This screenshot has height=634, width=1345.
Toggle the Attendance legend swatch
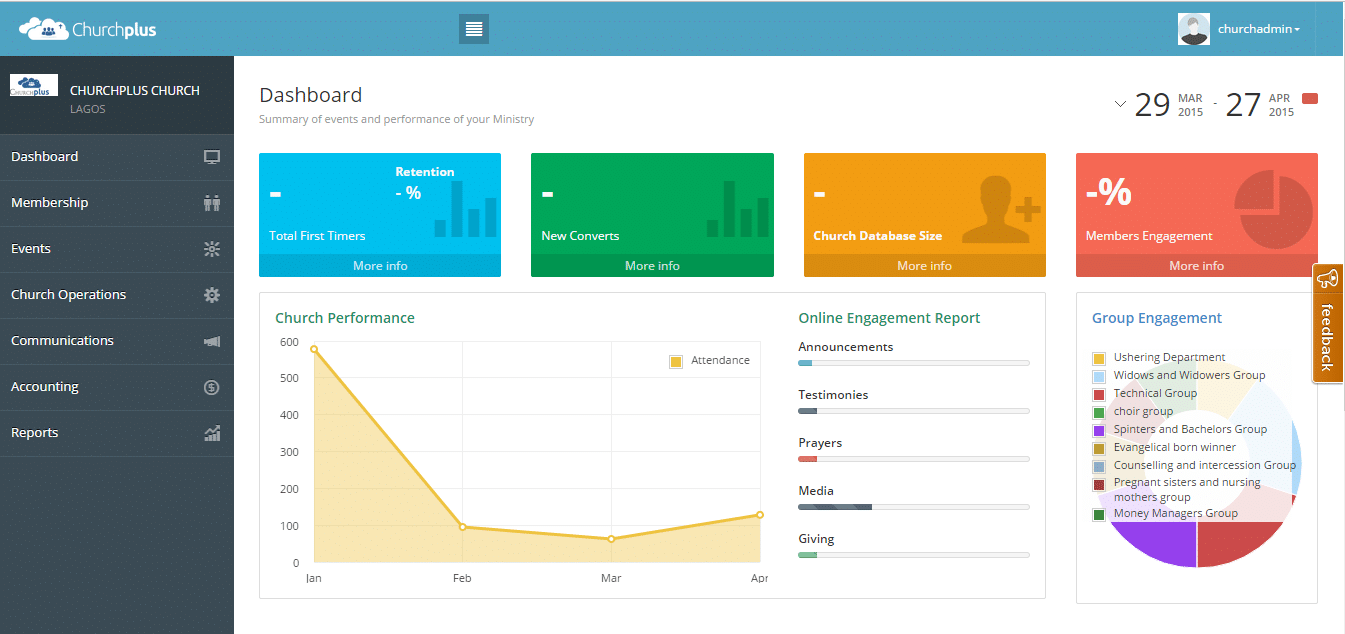pyautogui.click(x=676, y=361)
